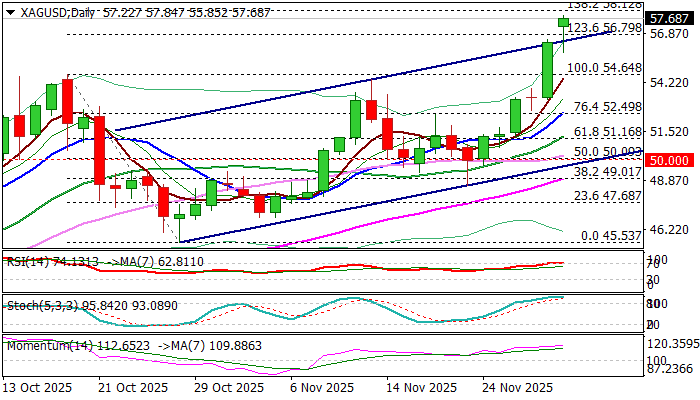Click the current price label 57.687
The width and height of the screenshot is (700, 400).
coord(668,18)
